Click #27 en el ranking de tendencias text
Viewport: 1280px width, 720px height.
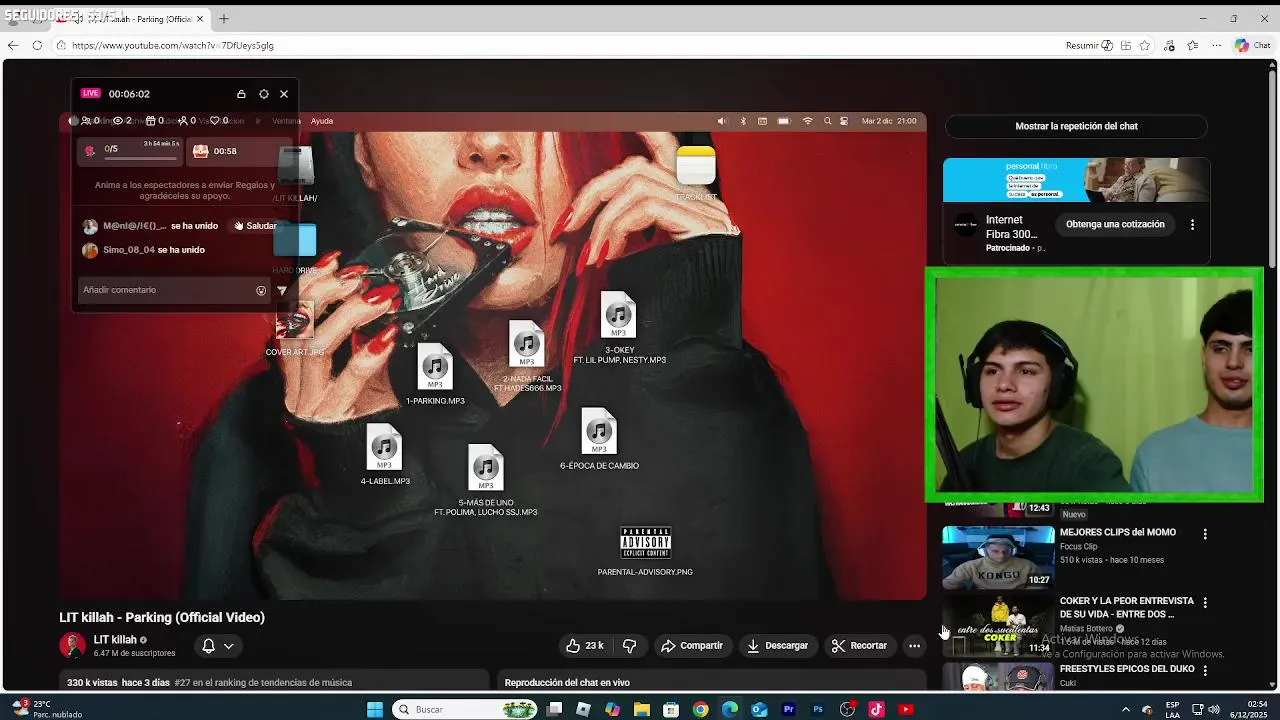pyautogui.click(x=263, y=683)
